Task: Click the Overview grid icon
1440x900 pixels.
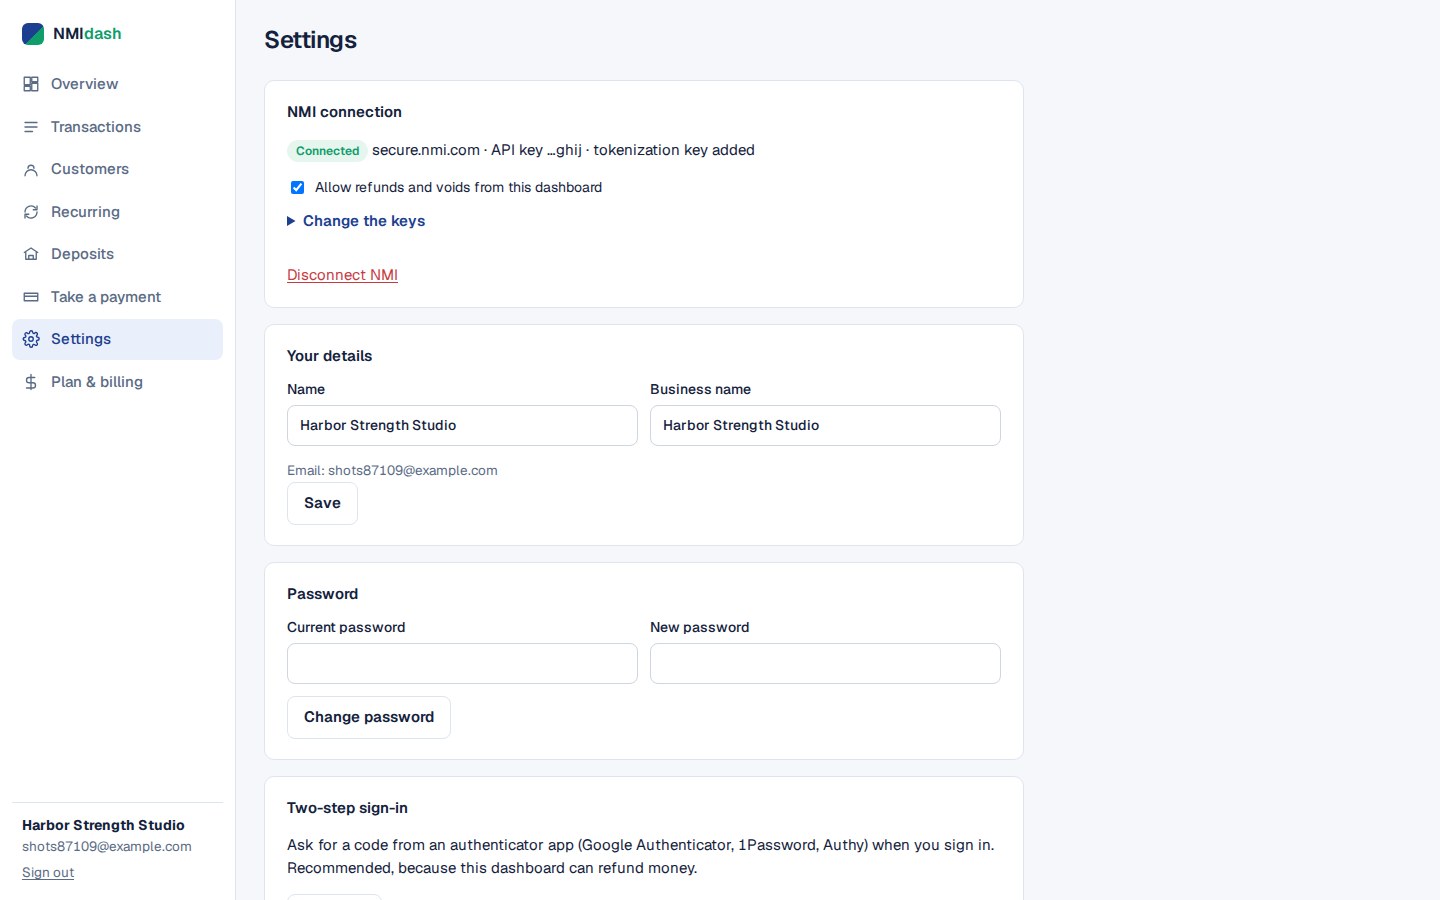Action: coord(31,84)
